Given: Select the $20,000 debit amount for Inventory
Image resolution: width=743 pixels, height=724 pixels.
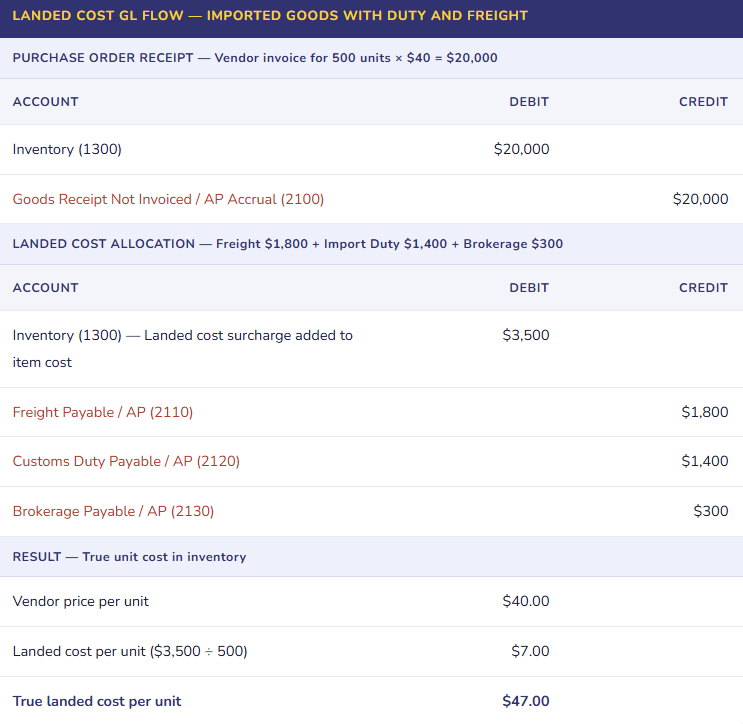Looking at the screenshot, I should (x=521, y=149).
